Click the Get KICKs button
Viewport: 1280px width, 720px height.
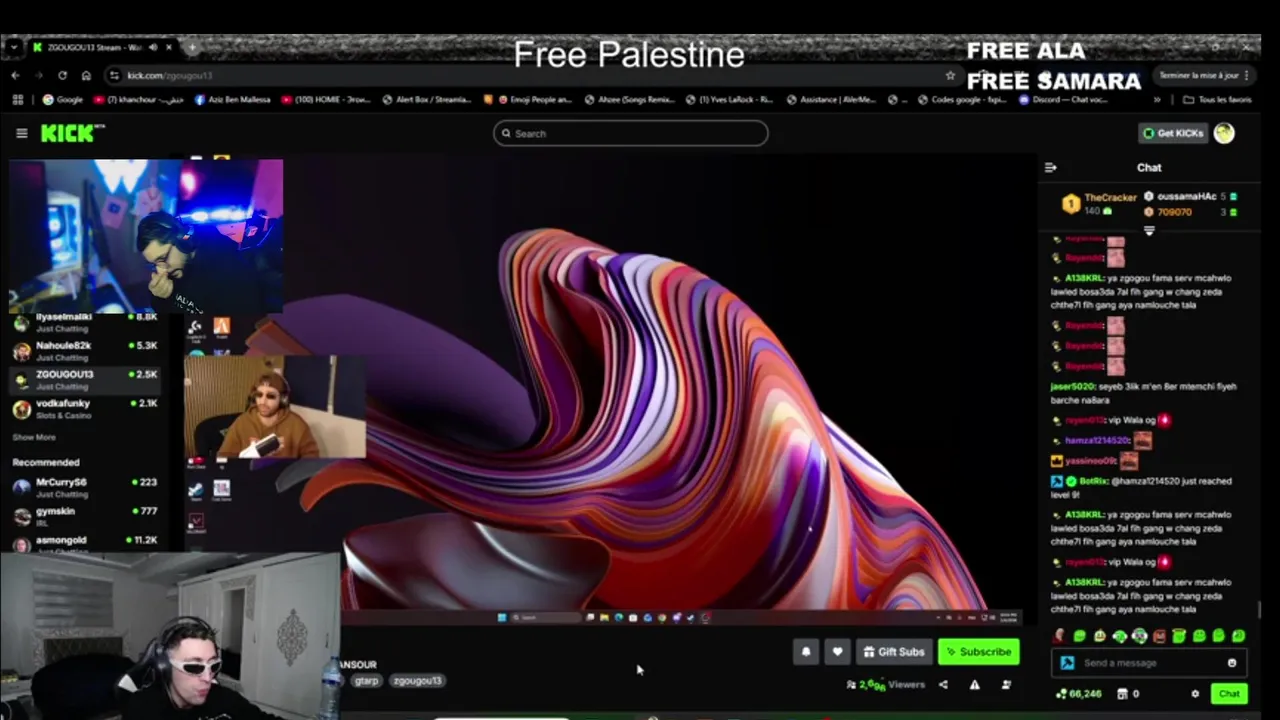click(1173, 133)
